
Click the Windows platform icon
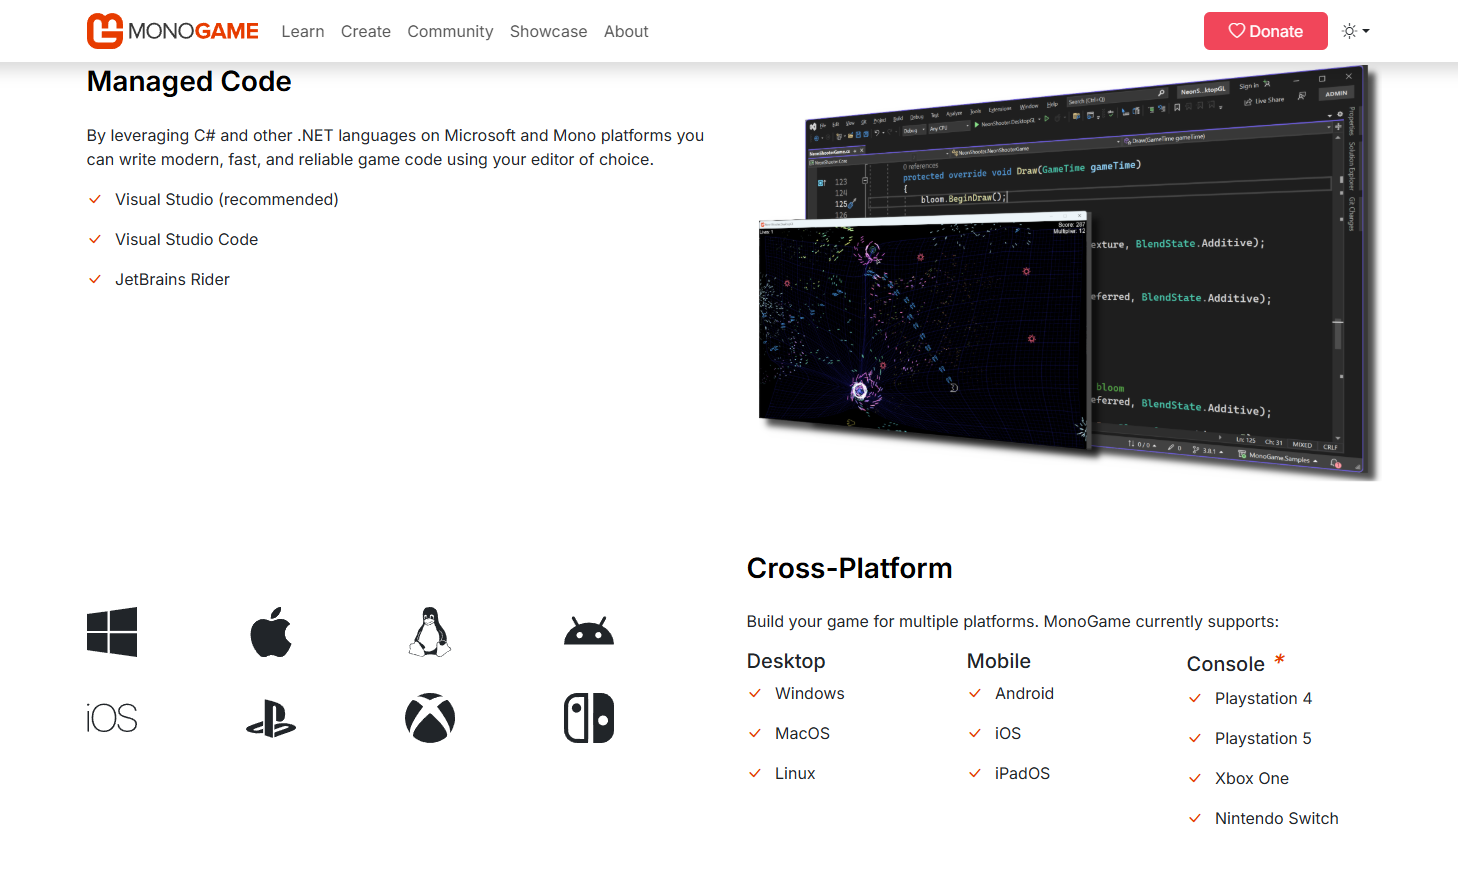coord(112,632)
